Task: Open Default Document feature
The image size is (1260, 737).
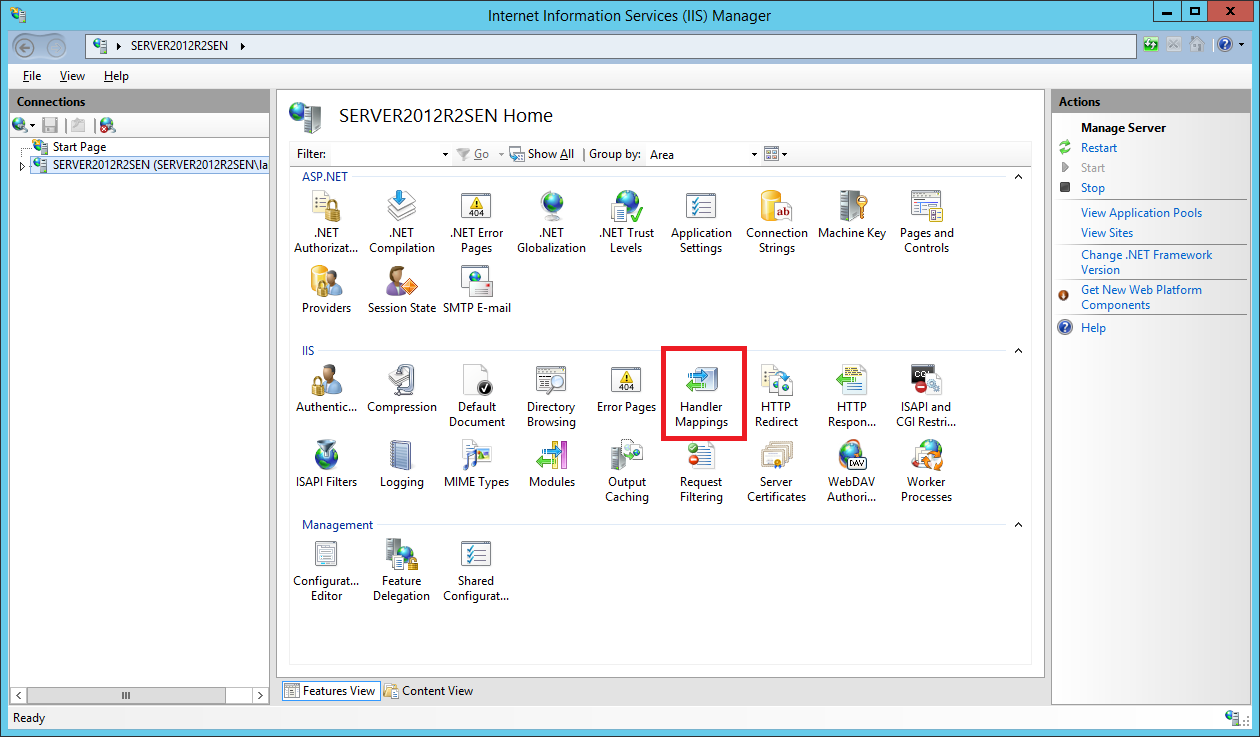Action: [x=477, y=396]
